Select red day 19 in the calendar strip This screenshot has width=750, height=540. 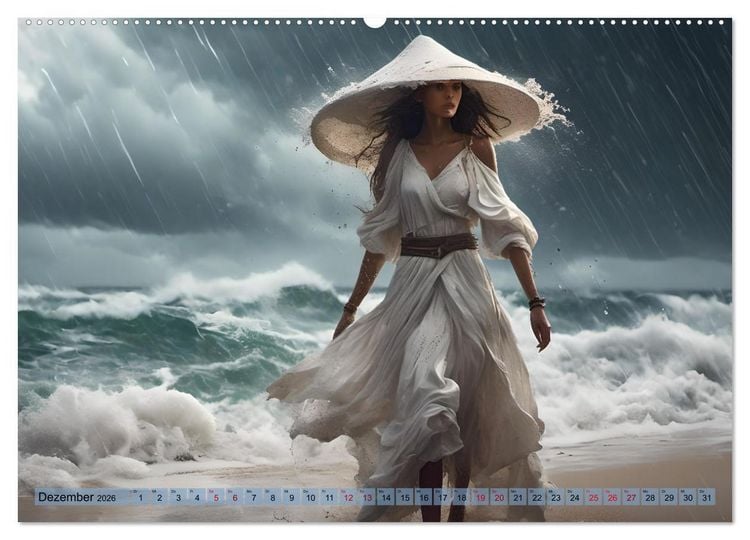480,496
